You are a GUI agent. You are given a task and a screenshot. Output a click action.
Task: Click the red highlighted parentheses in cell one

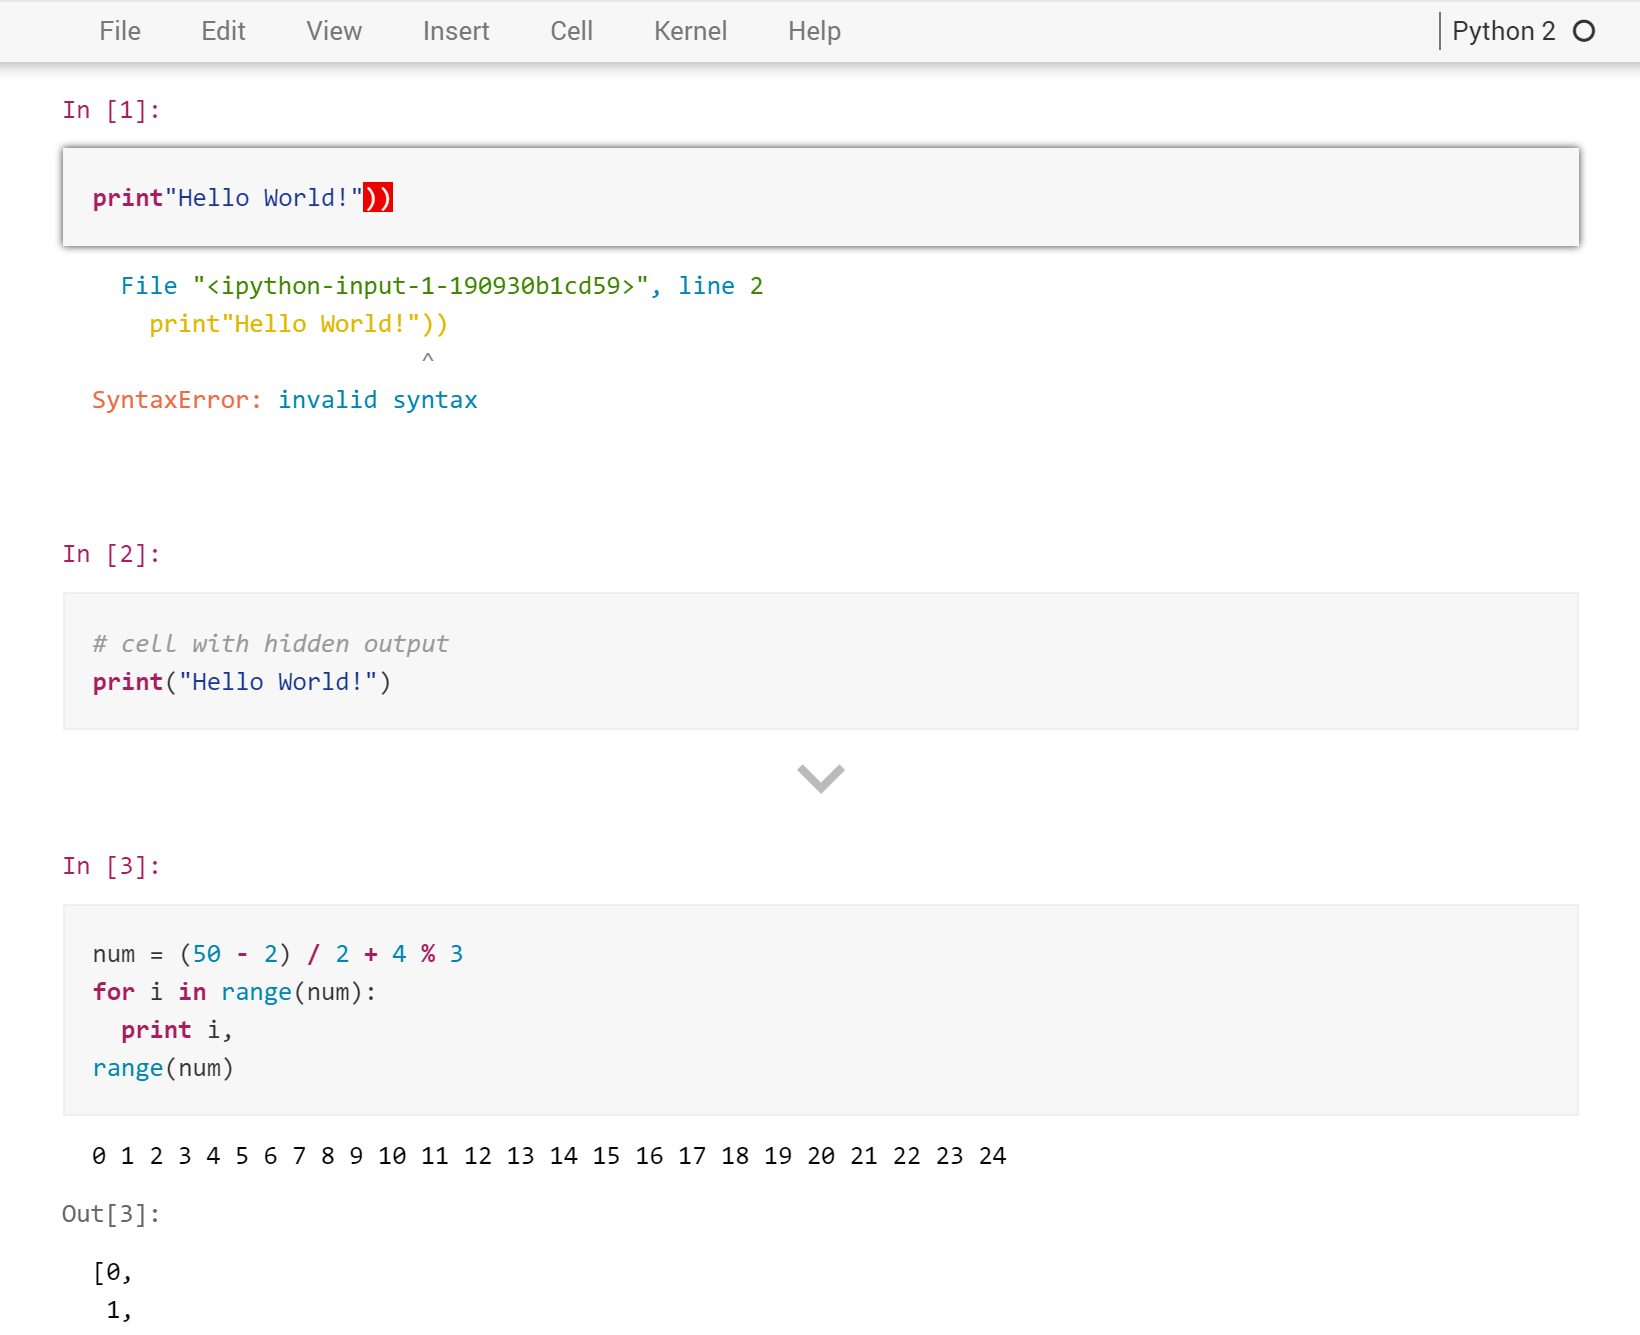[x=378, y=198]
